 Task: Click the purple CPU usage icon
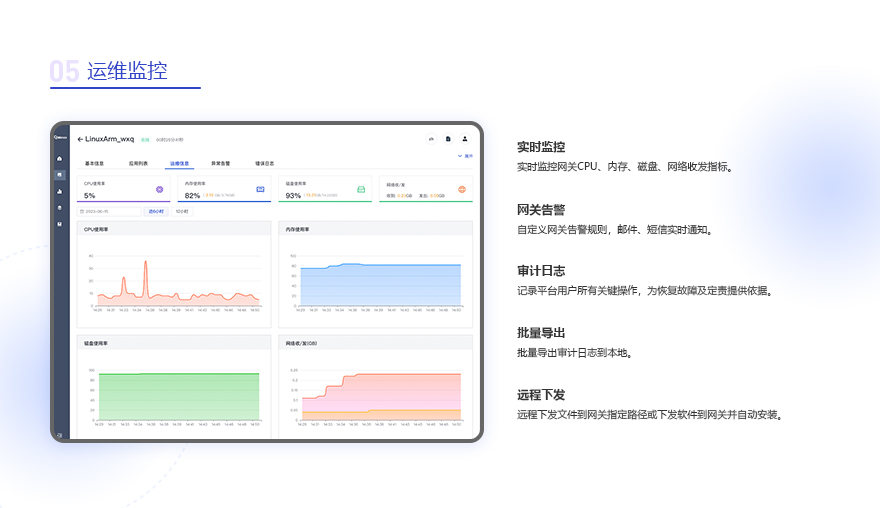(159, 190)
